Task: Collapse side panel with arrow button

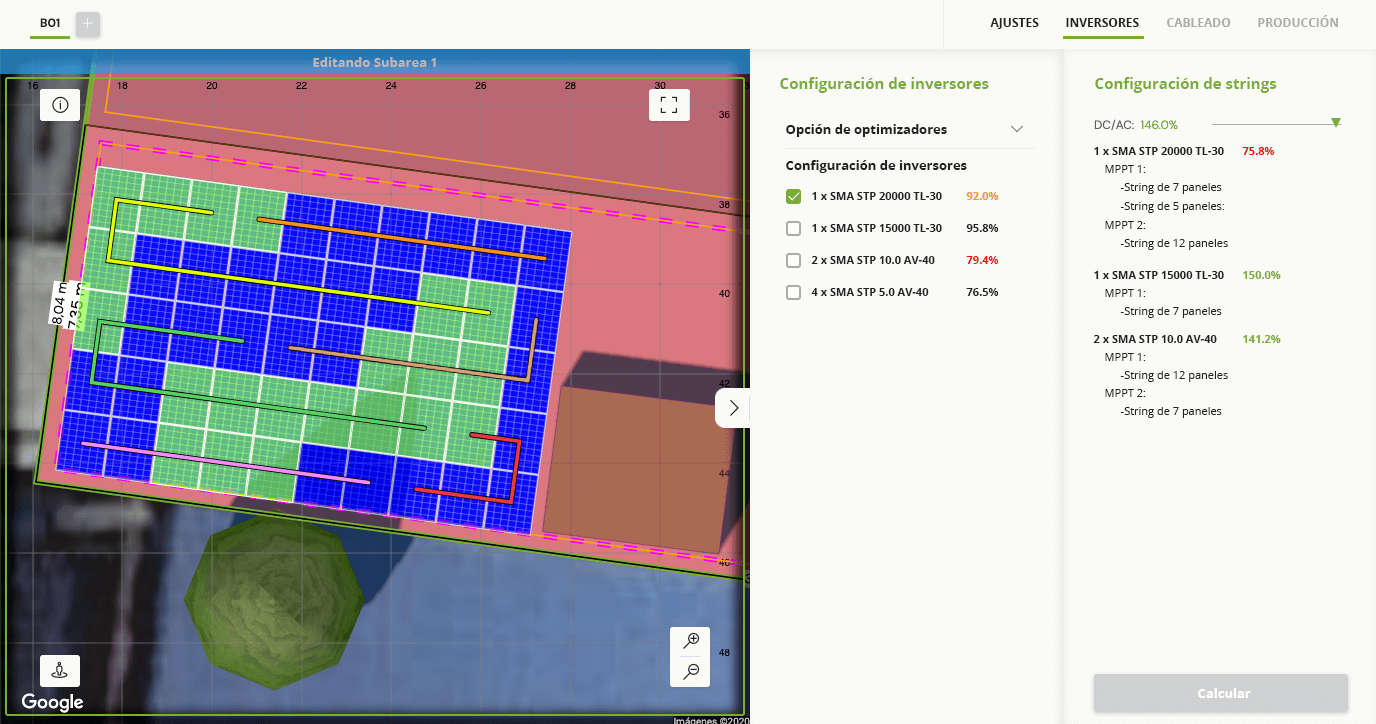Action: (x=733, y=408)
